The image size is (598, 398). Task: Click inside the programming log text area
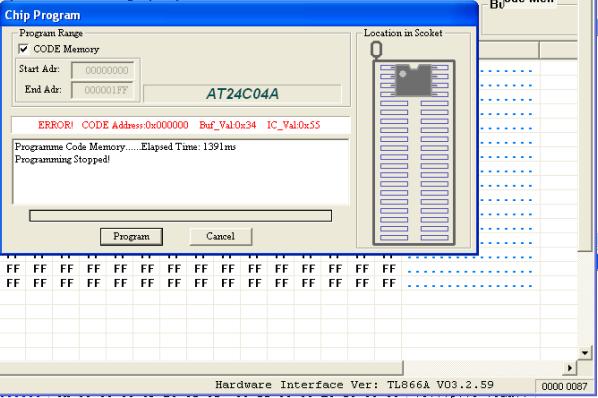pos(180,172)
